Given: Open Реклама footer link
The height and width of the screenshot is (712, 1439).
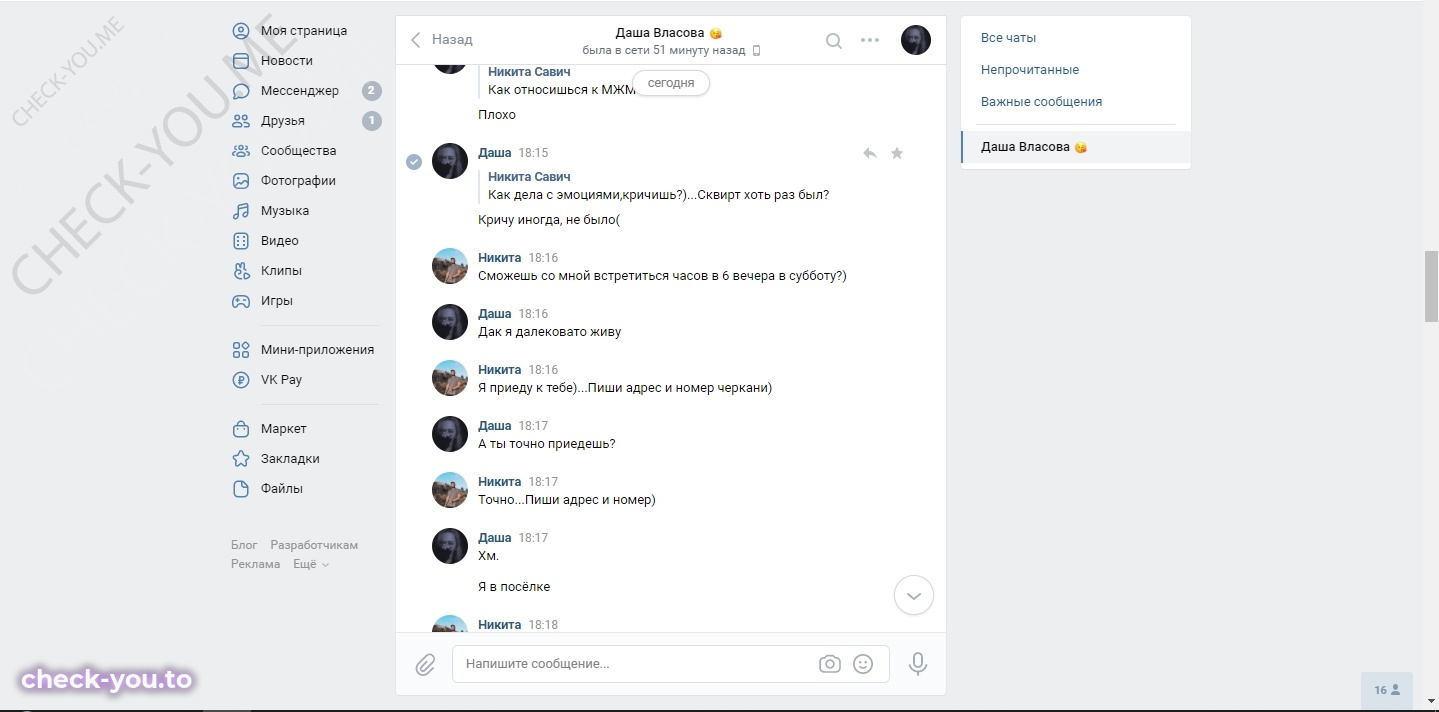Looking at the screenshot, I should pos(256,564).
